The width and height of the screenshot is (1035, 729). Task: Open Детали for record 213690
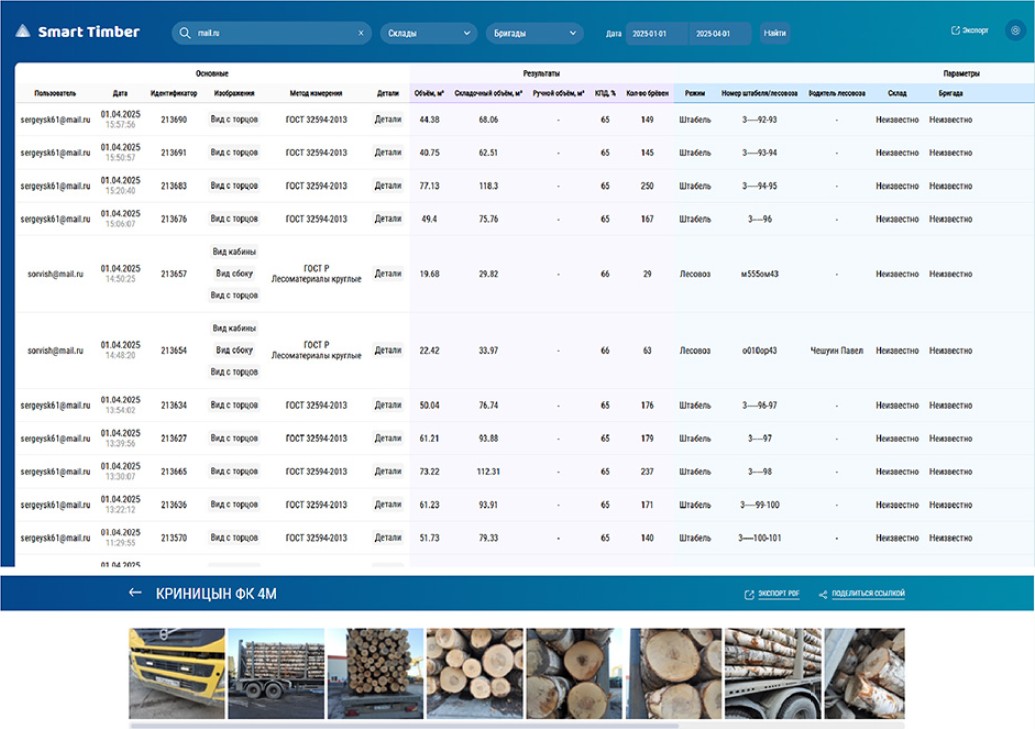388,119
